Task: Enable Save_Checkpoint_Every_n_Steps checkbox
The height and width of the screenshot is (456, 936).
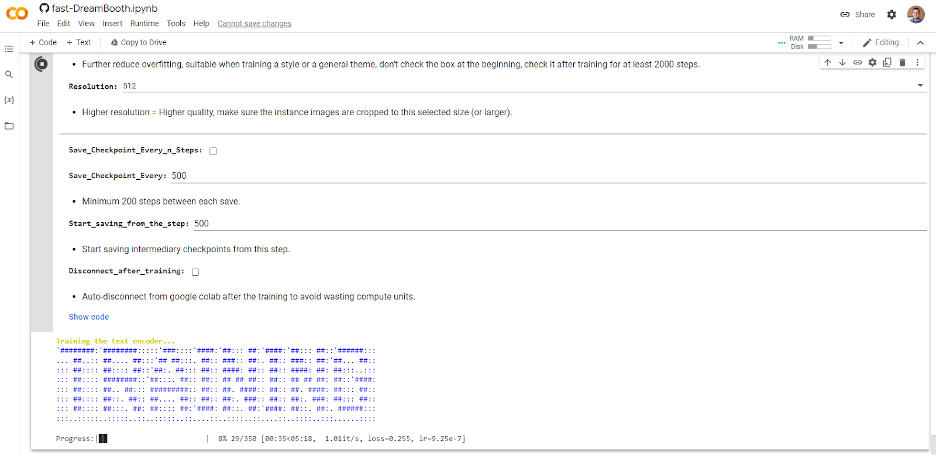Action: click(213, 151)
